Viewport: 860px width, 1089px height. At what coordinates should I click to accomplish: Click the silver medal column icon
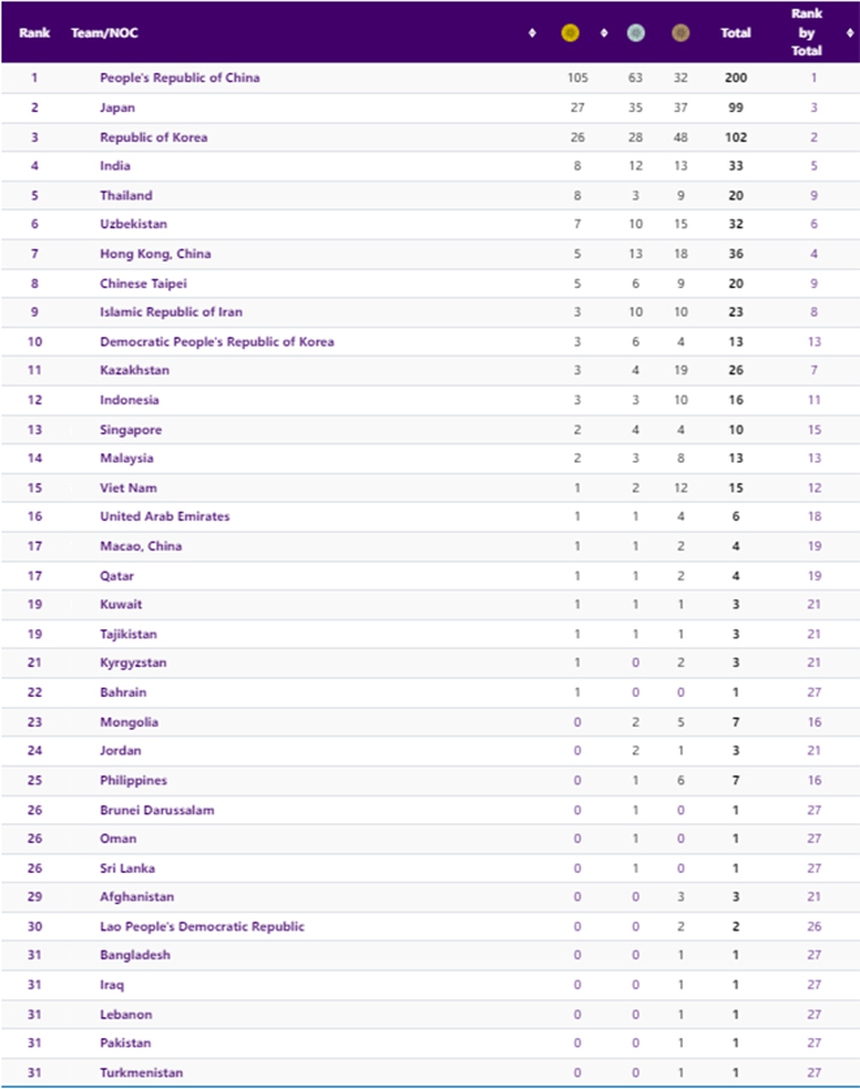tap(635, 33)
